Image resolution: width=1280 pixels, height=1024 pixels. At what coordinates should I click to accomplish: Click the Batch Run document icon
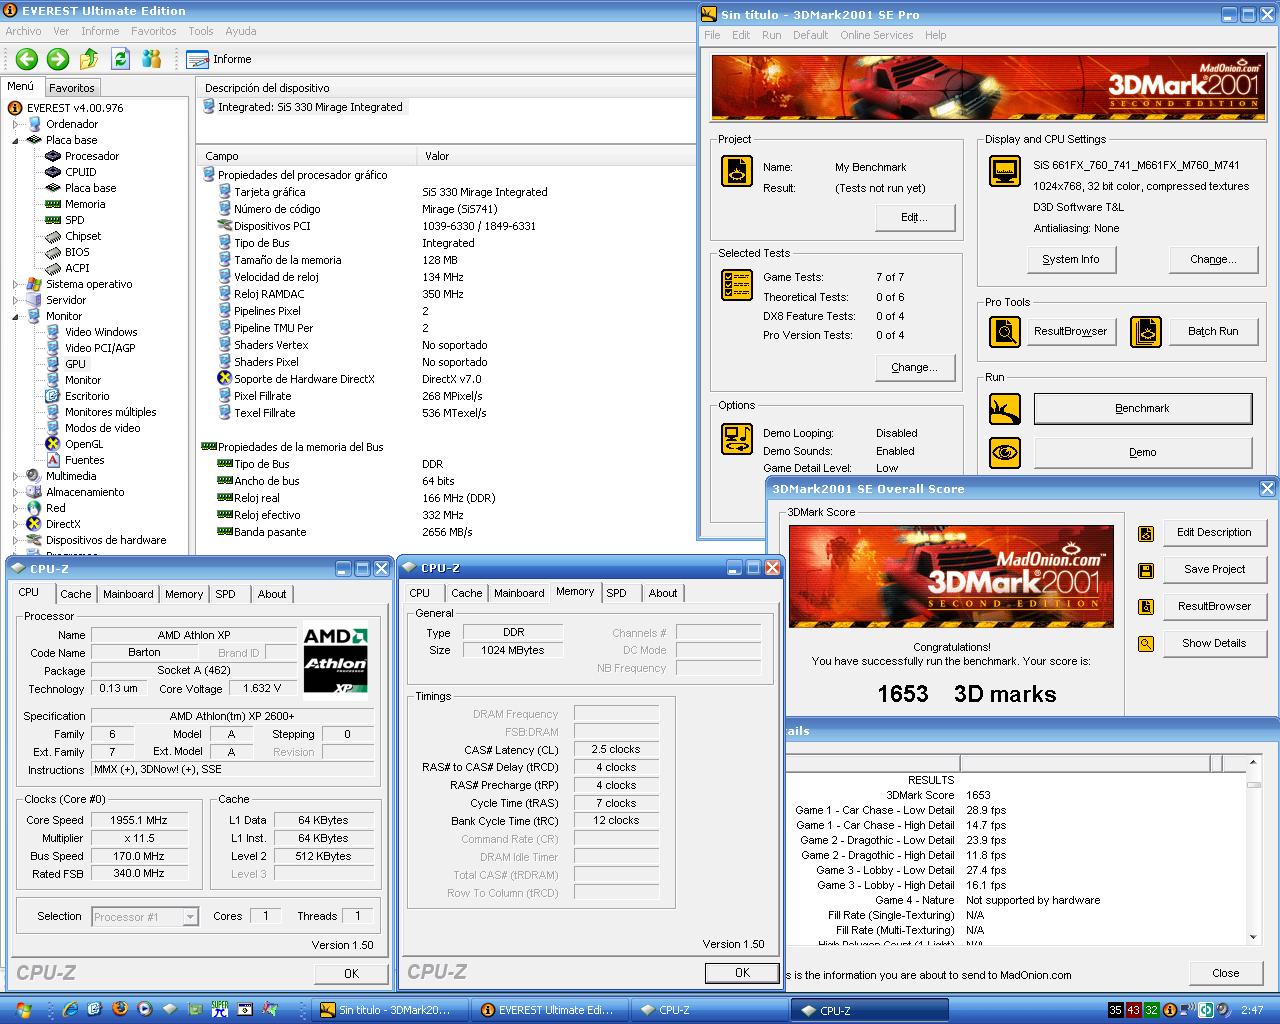(x=1146, y=331)
